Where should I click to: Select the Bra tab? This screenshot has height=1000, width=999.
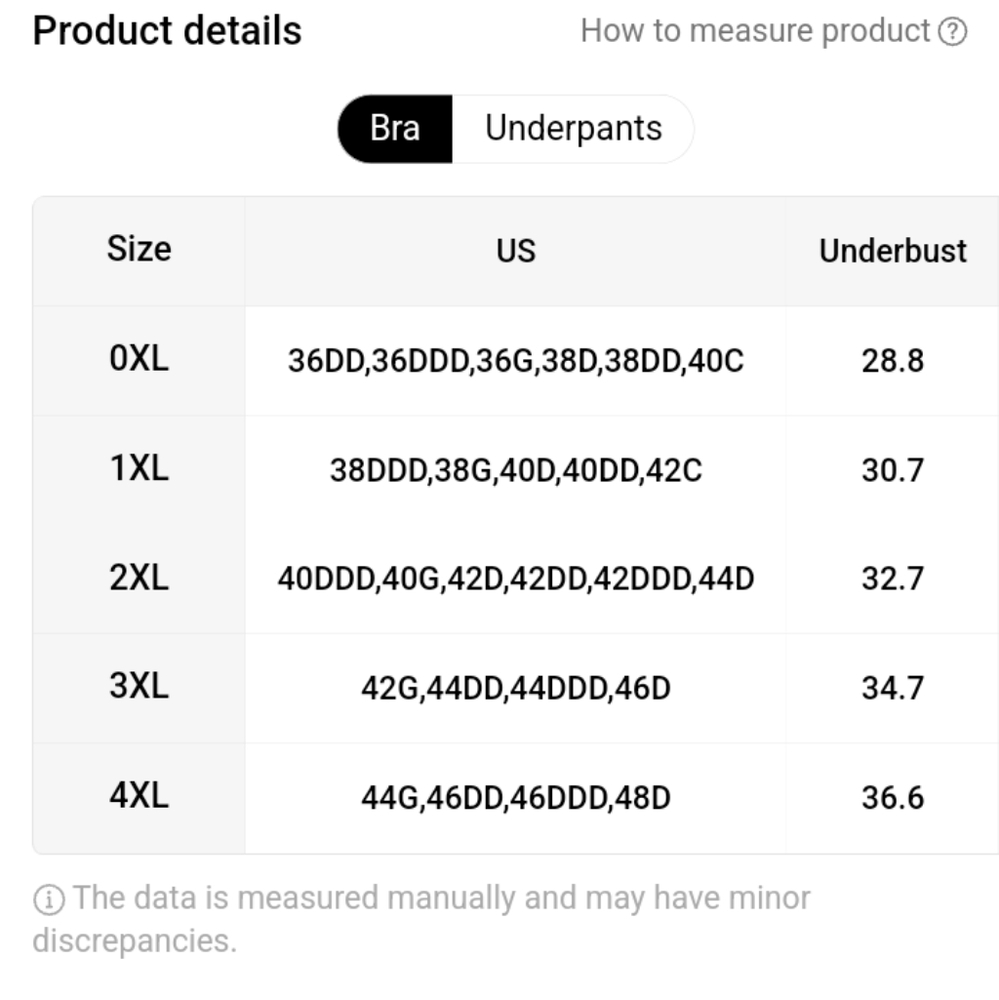(x=395, y=129)
